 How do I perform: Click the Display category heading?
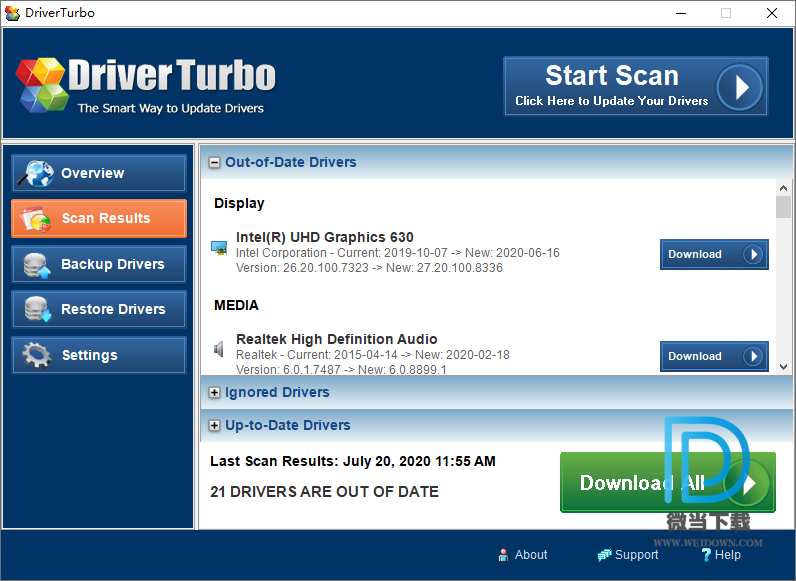239,204
